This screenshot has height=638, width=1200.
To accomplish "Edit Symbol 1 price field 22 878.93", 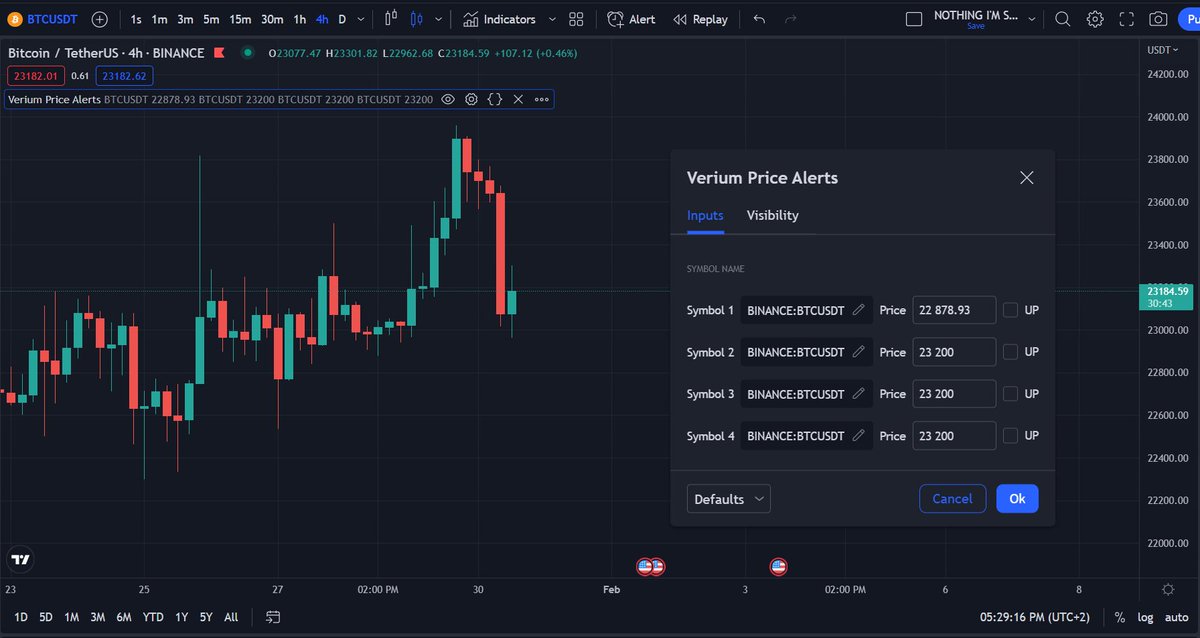I will [x=954, y=310].
